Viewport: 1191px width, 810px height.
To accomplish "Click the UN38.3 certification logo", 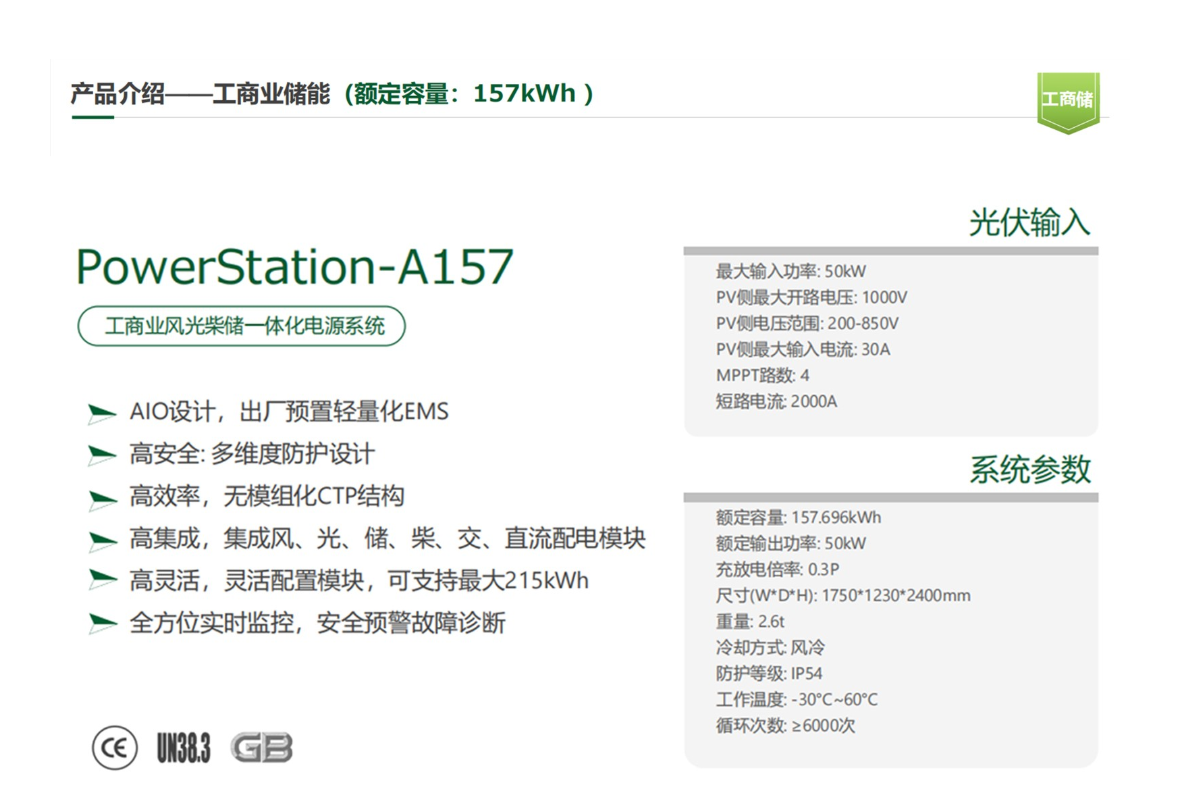I will pyautogui.click(x=183, y=748).
